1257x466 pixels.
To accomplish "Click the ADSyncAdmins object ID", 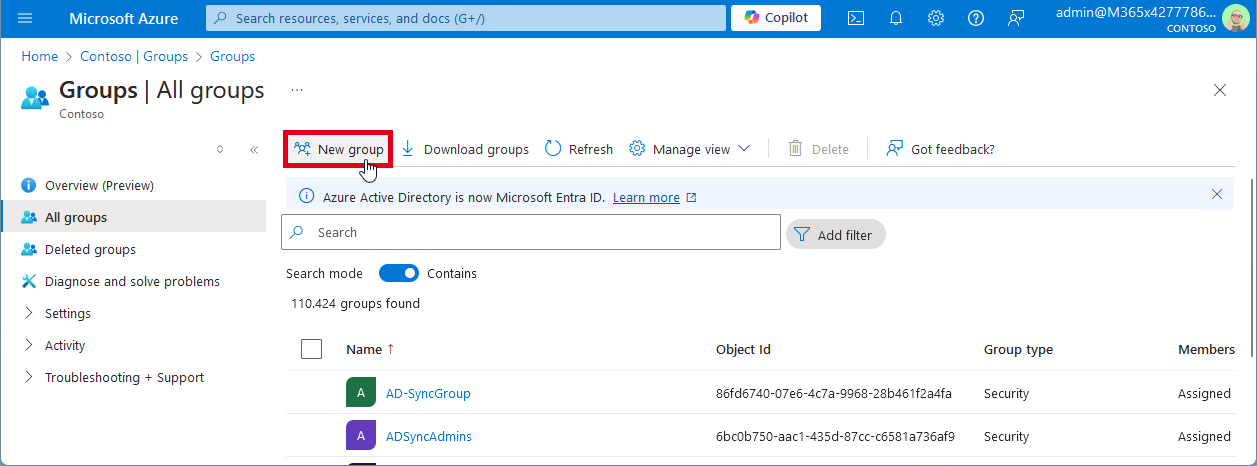I will pyautogui.click(x=835, y=436).
